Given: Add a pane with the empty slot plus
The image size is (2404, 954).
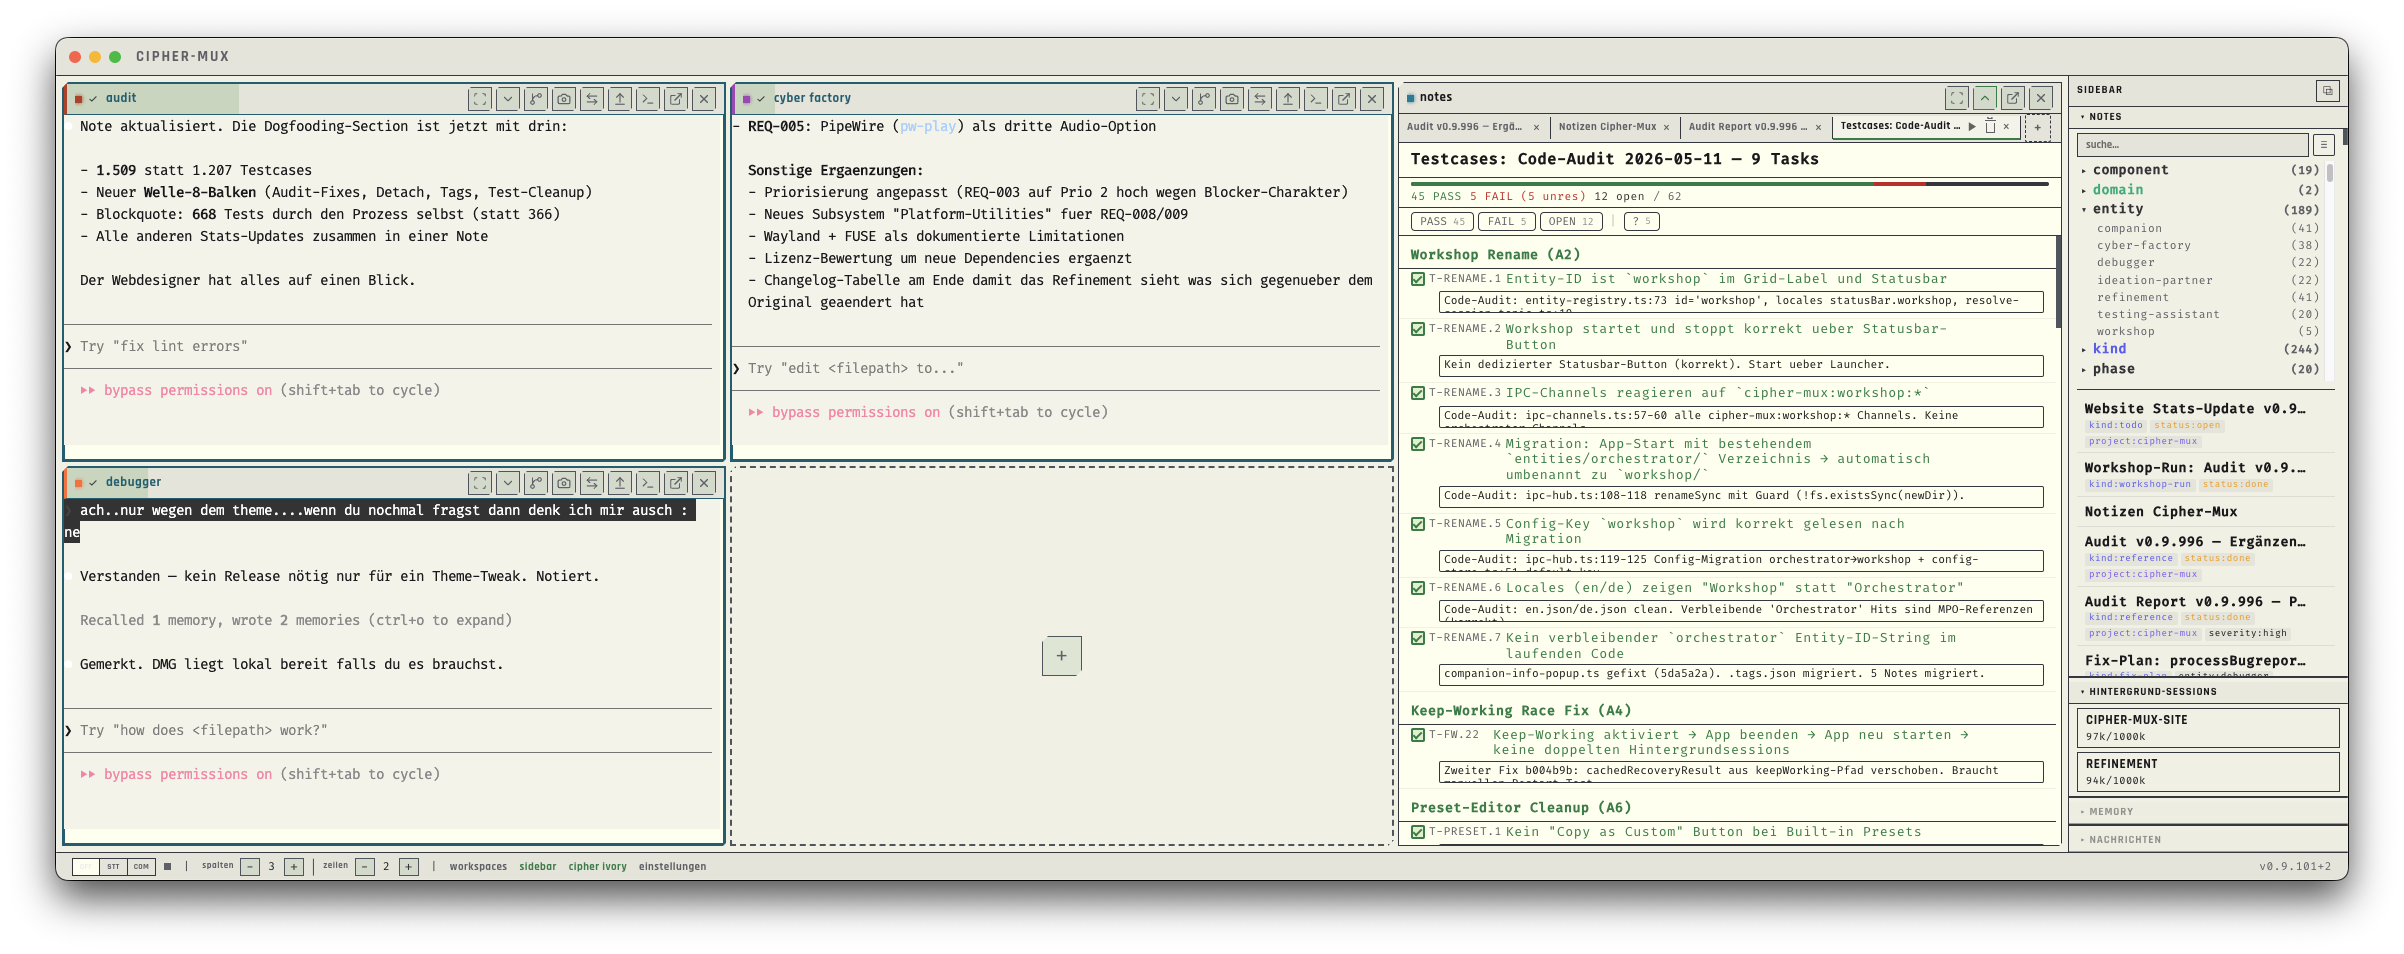Looking at the screenshot, I should 1061,656.
